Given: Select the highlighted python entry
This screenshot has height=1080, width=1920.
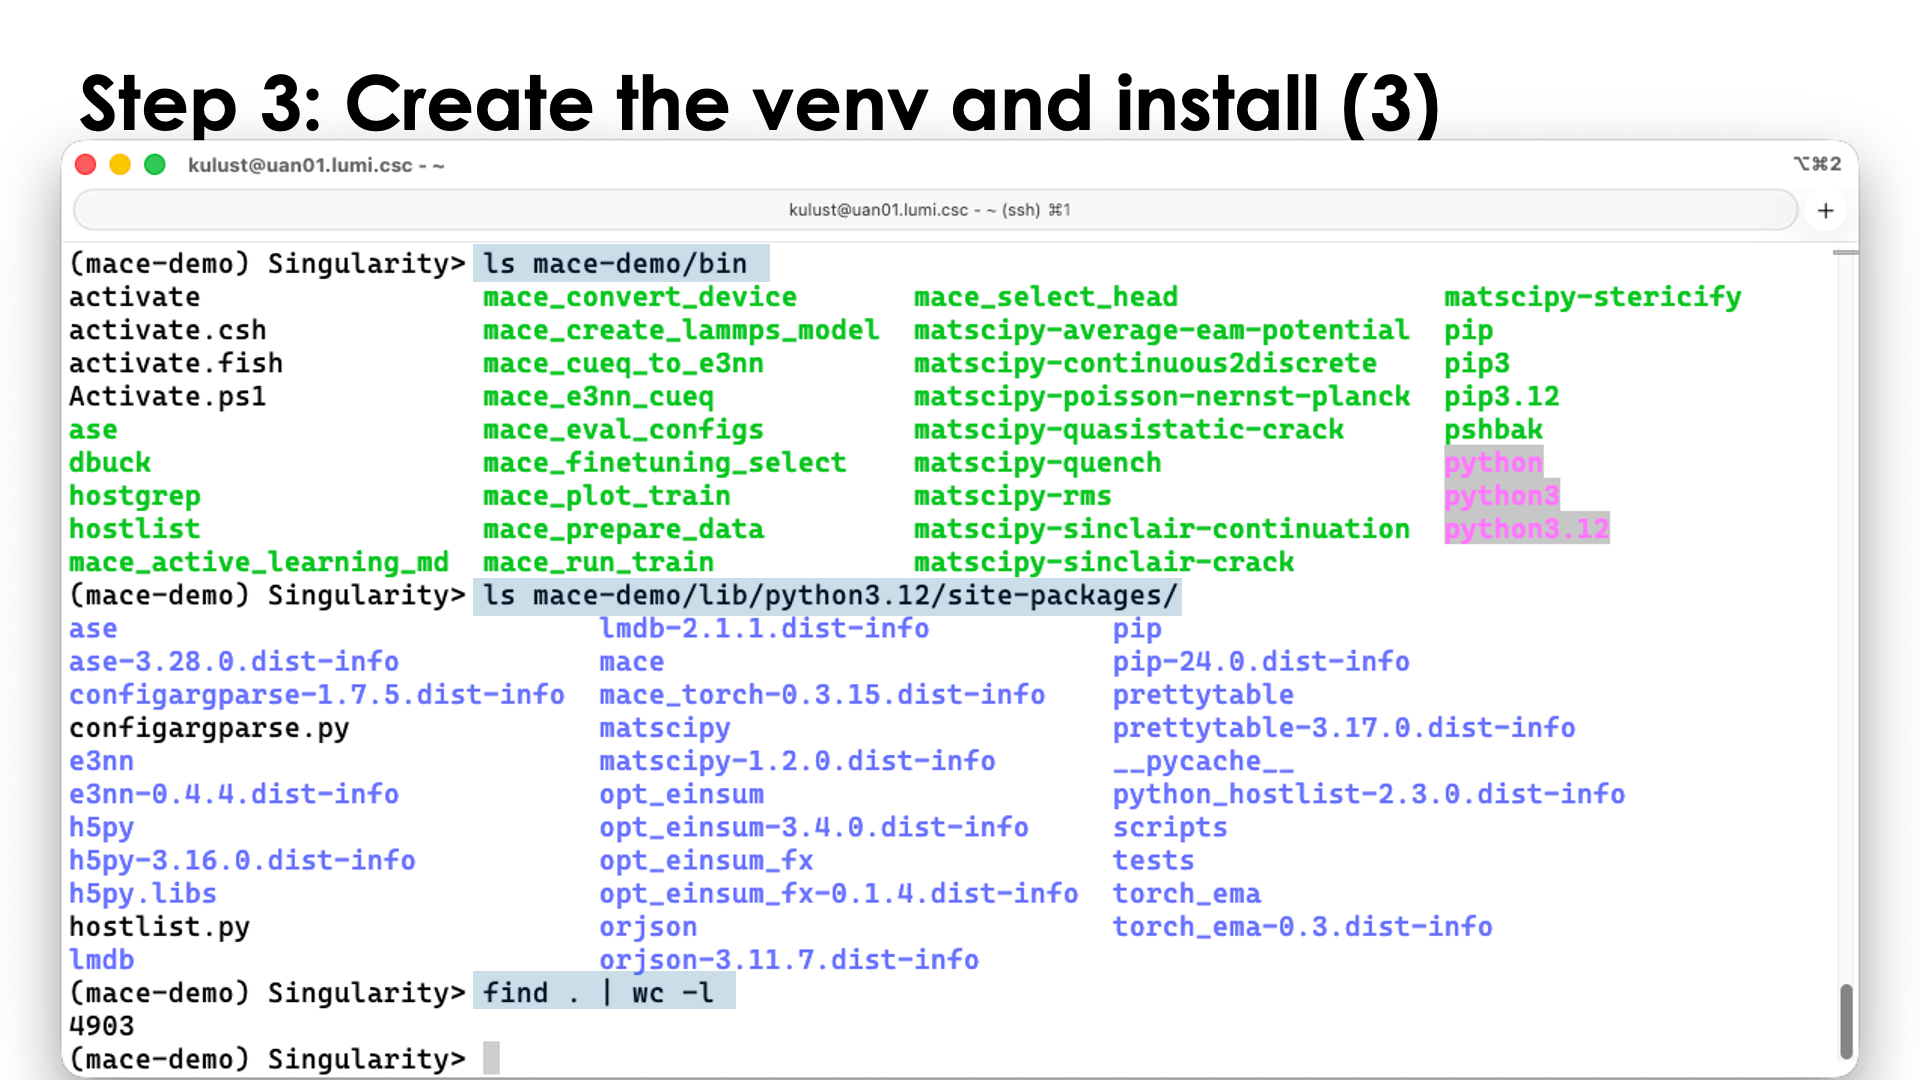Looking at the screenshot, I should 1492,462.
